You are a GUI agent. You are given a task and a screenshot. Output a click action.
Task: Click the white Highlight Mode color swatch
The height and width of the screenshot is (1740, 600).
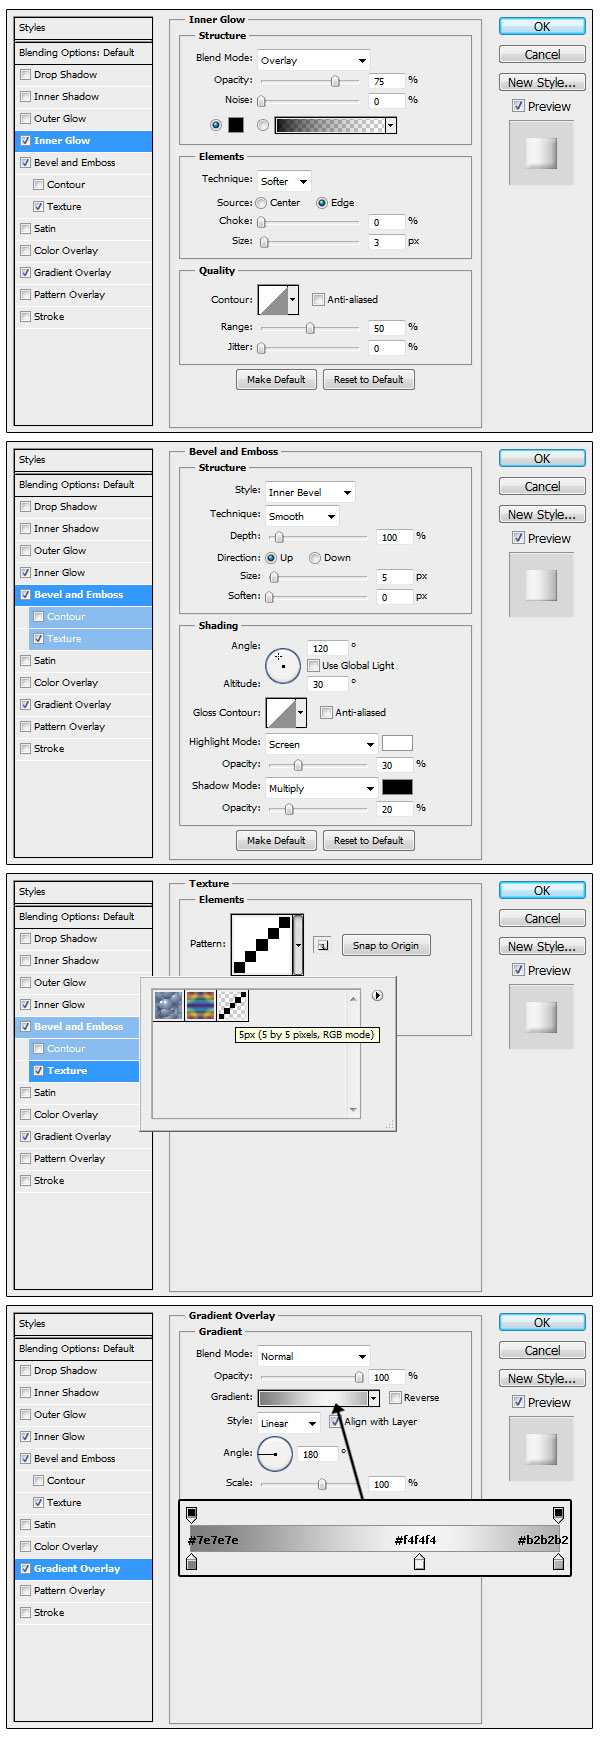point(397,743)
